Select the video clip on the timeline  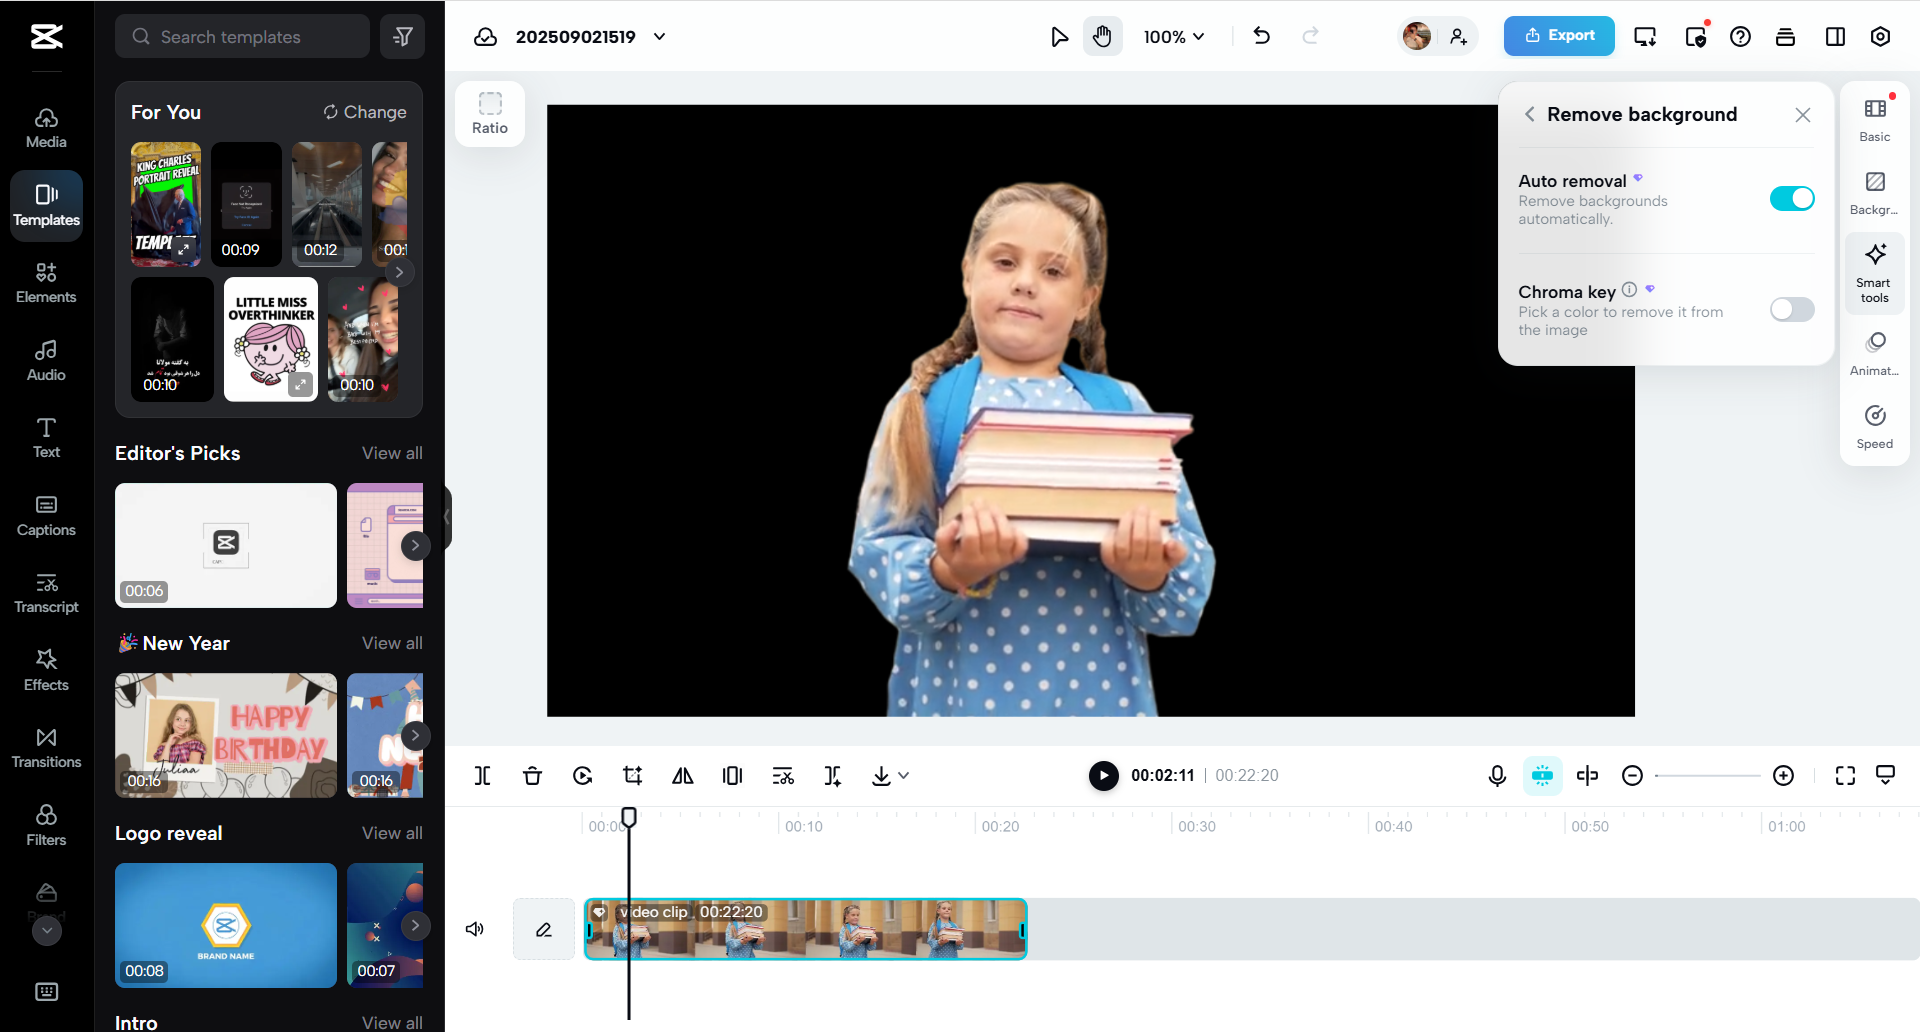806,929
